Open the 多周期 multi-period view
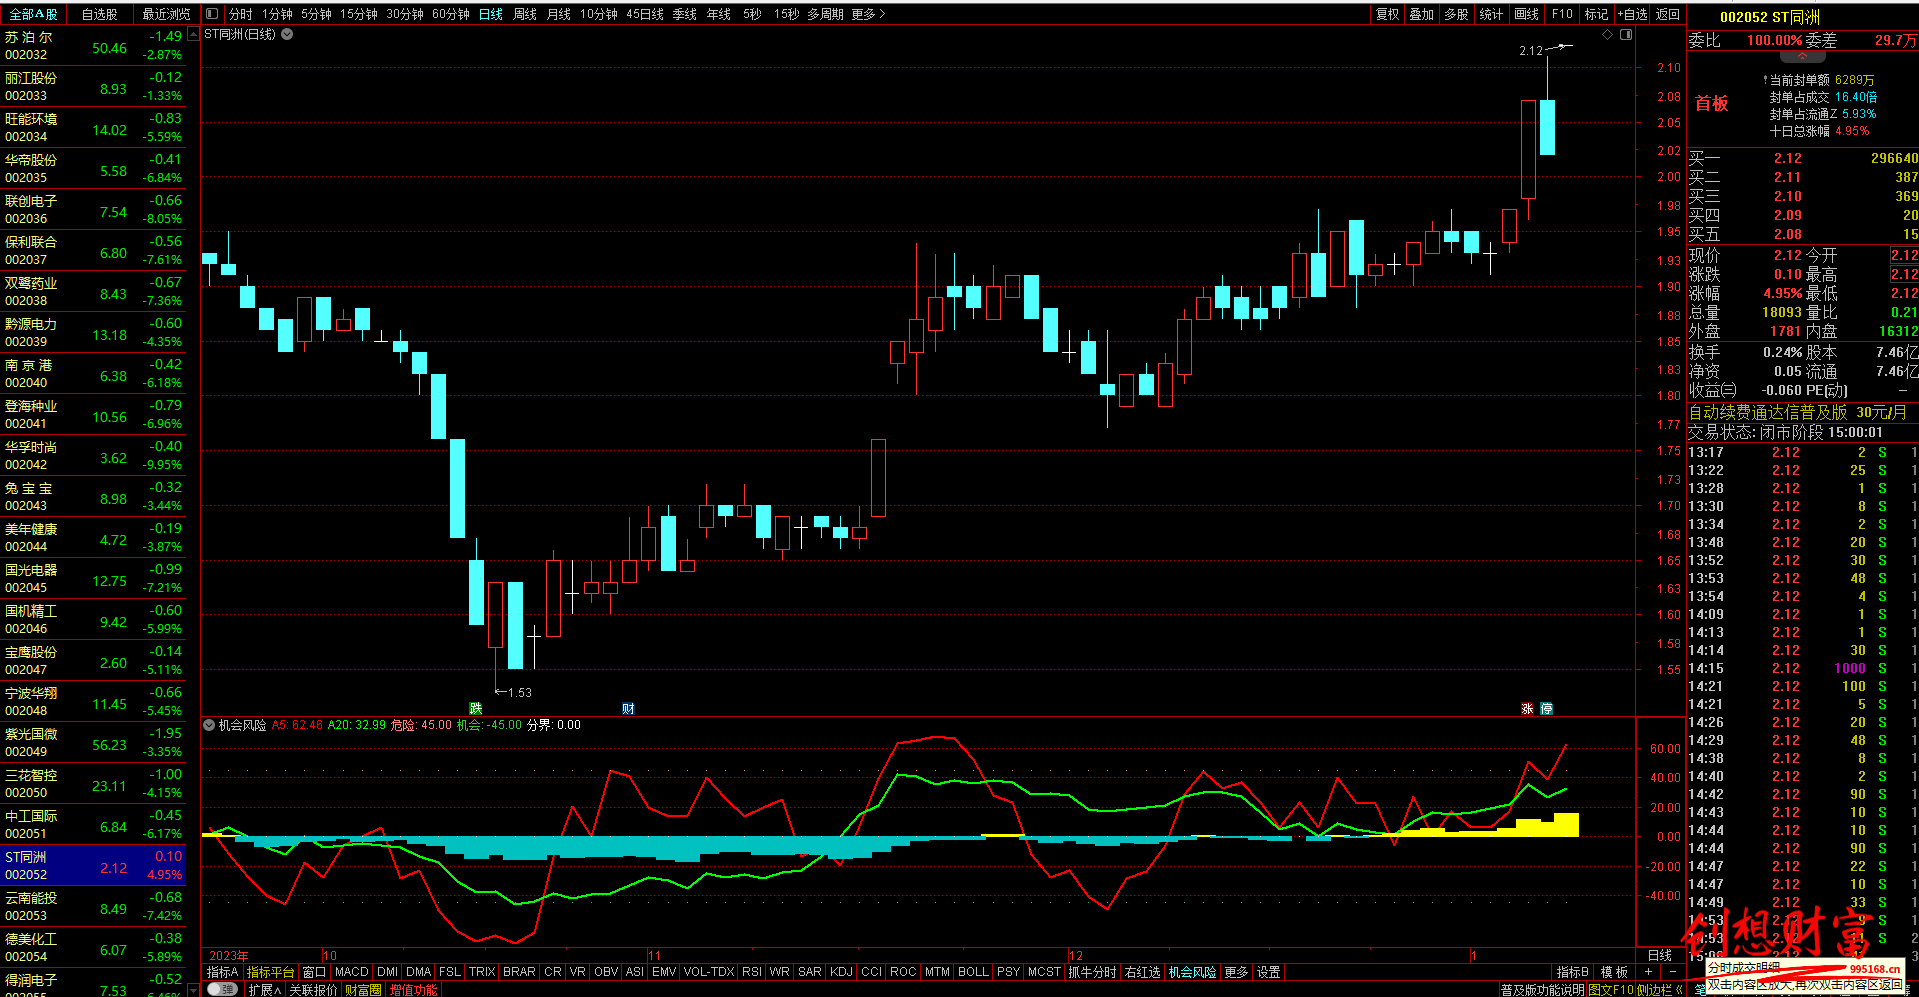Image resolution: width=1919 pixels, height=997 pixels. click(825, 14)
